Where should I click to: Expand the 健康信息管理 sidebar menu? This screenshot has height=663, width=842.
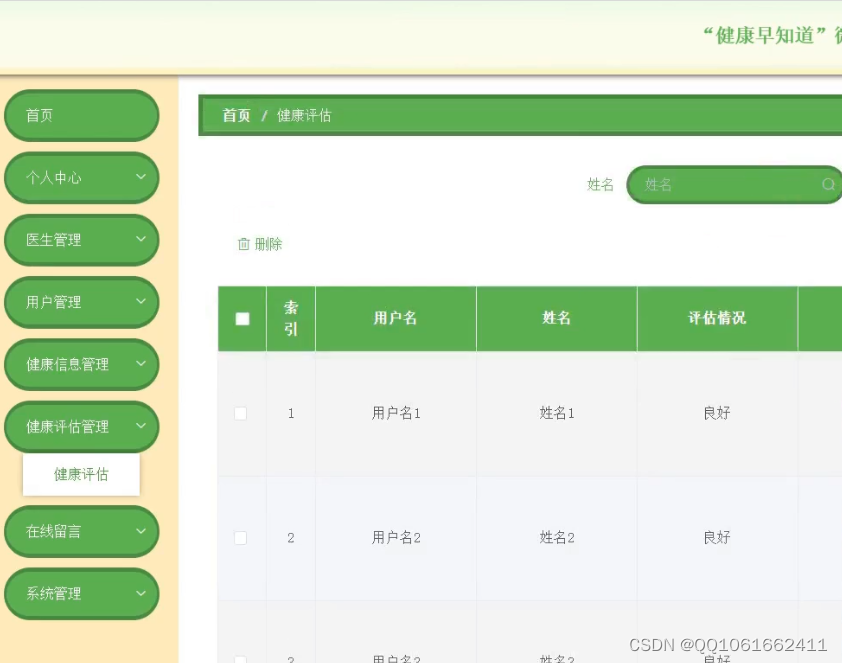pos(81,364)
